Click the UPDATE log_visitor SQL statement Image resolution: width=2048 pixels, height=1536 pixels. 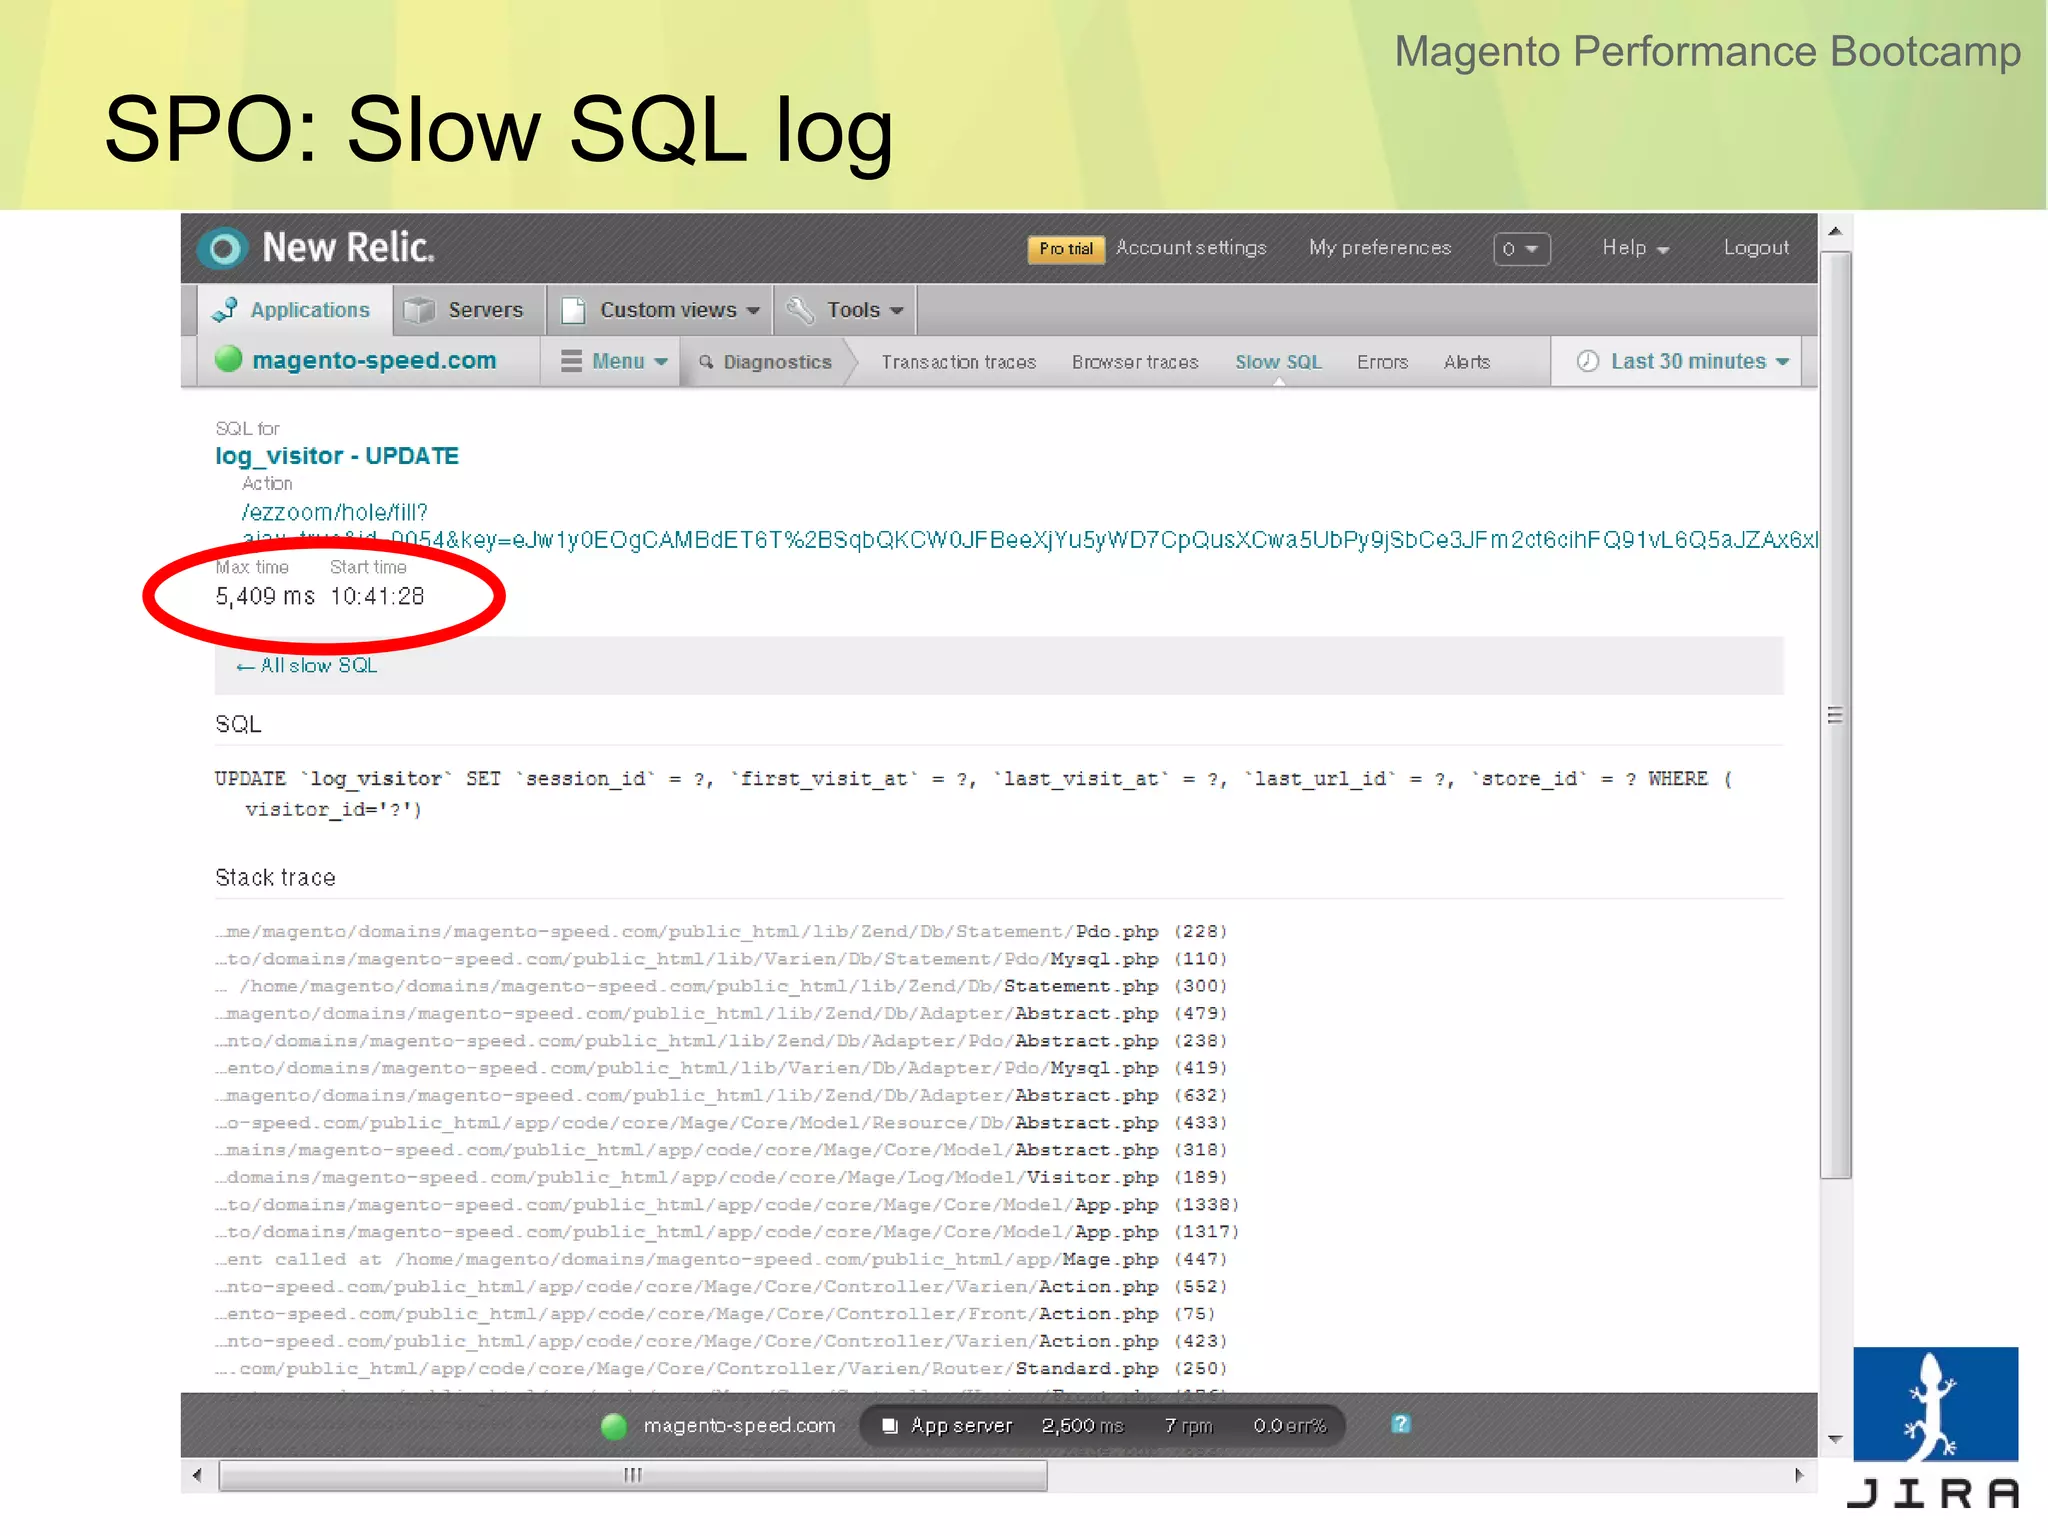973,794
